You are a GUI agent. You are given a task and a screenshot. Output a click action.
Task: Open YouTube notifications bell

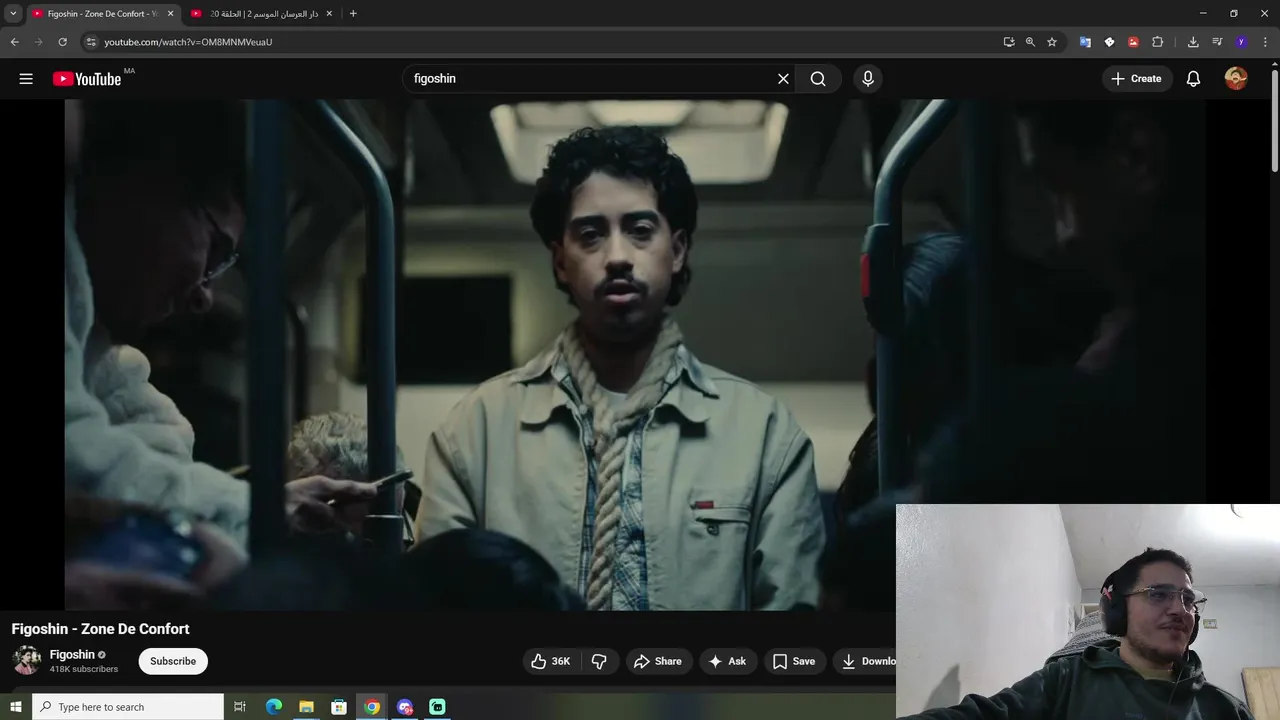(1193, 79)
